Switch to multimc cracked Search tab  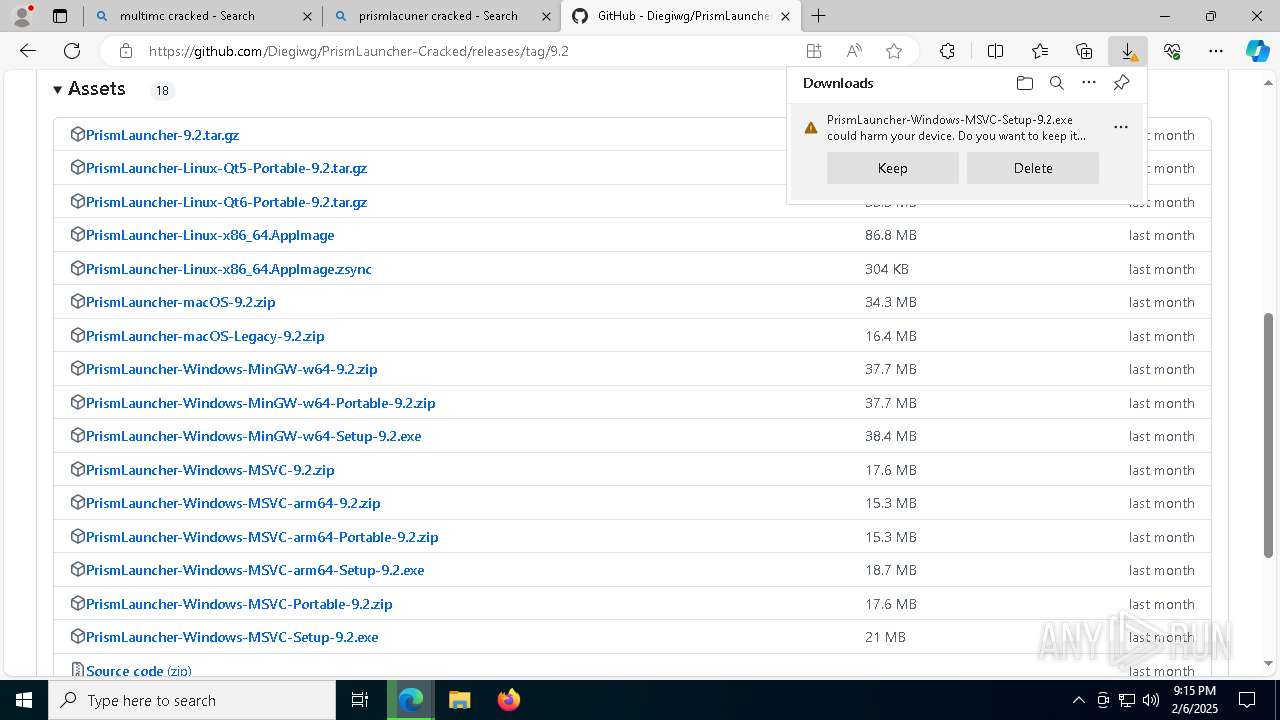[x=202, y=16]
